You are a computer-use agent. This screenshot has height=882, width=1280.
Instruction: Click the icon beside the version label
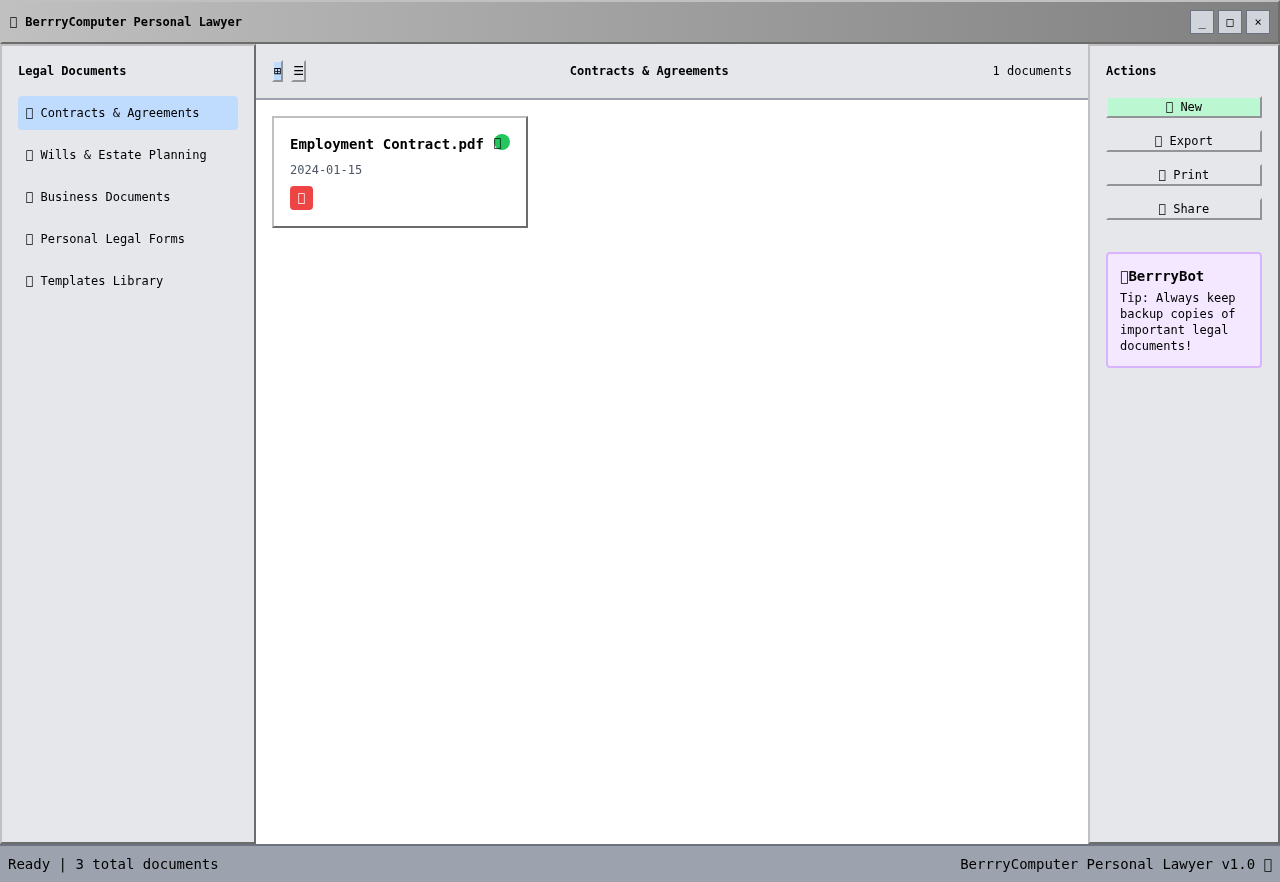tap(1267, 864)
